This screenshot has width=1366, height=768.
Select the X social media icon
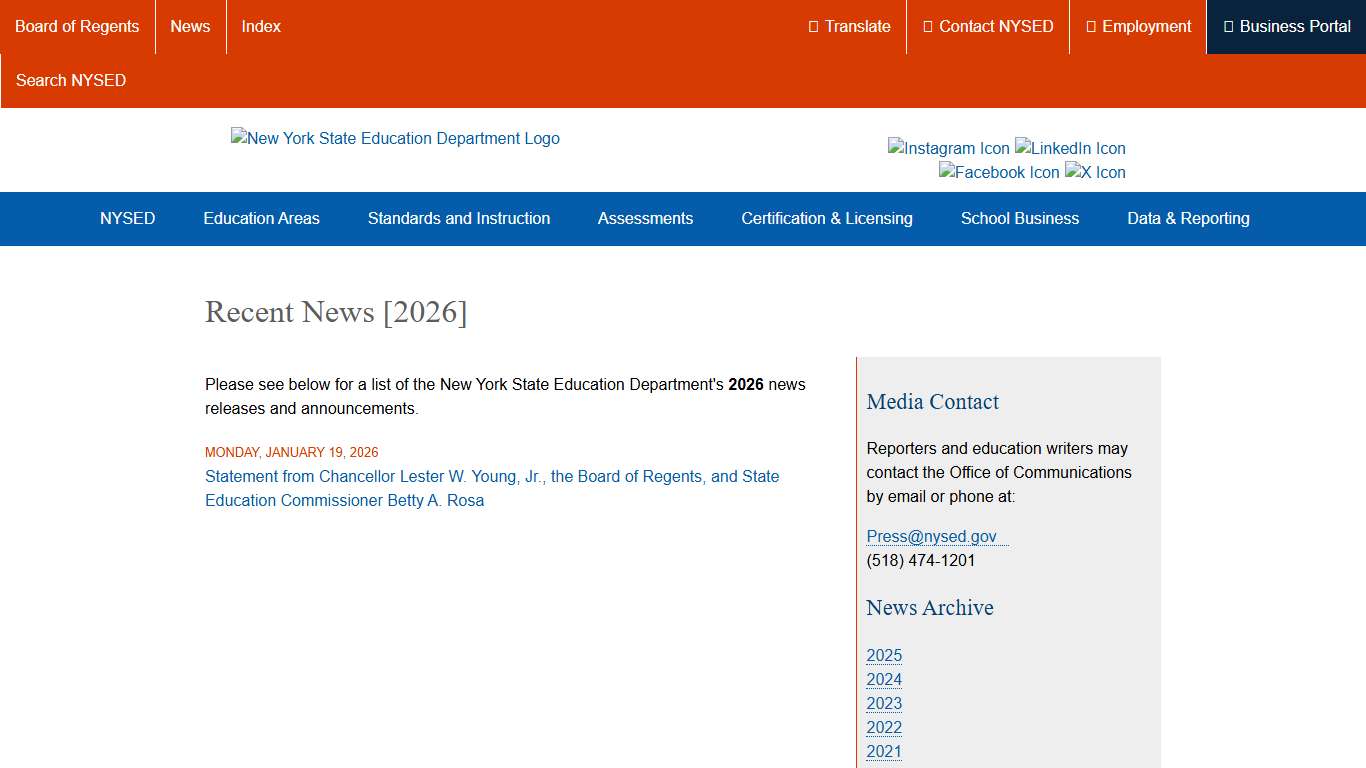click(x=1095, y=172)
